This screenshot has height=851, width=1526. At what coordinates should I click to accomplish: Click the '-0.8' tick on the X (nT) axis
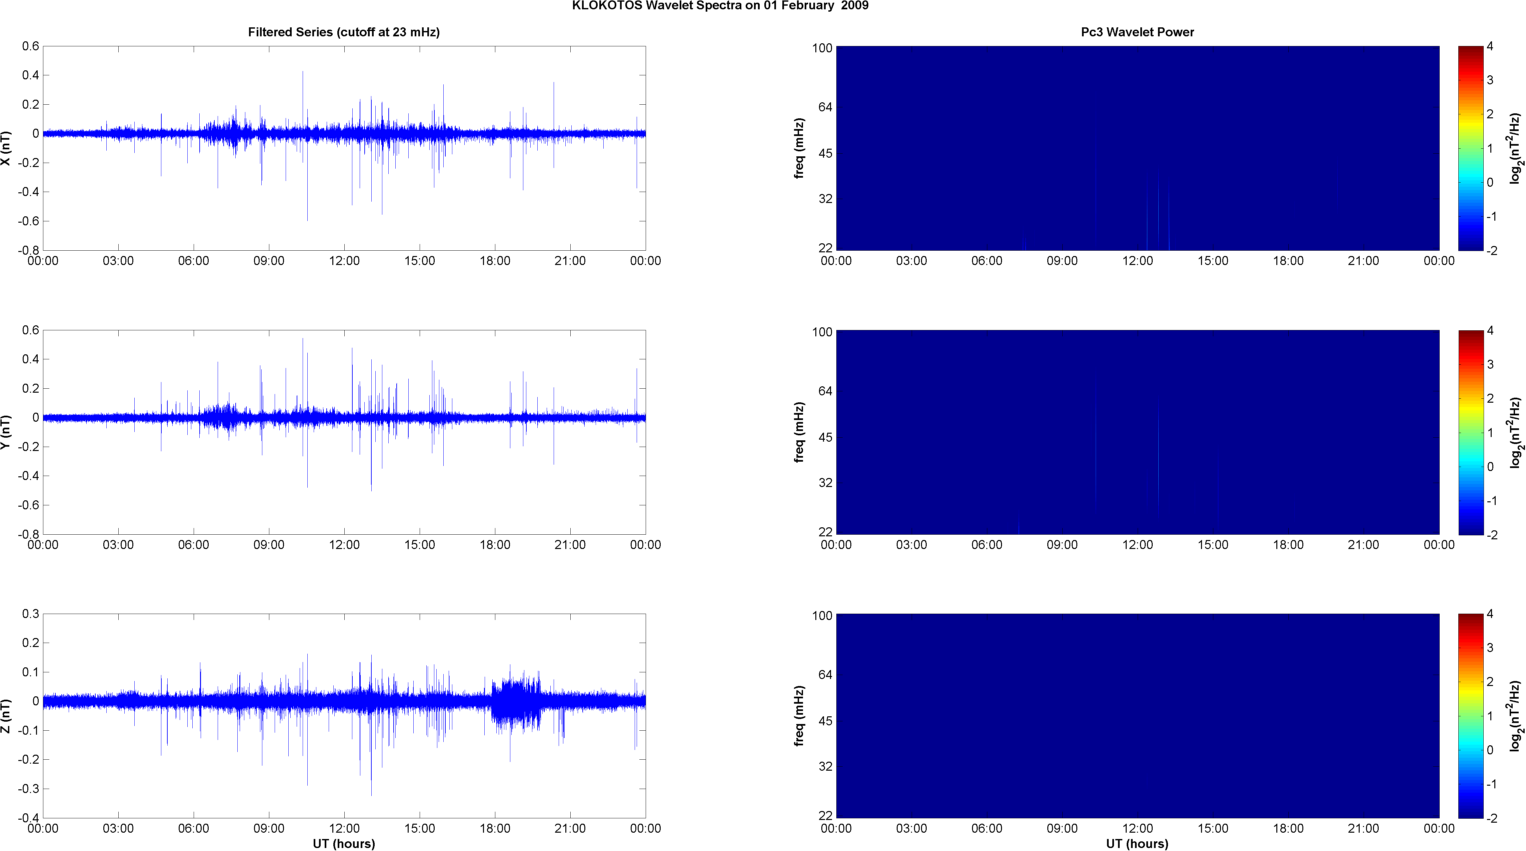[x=28, y=251]
